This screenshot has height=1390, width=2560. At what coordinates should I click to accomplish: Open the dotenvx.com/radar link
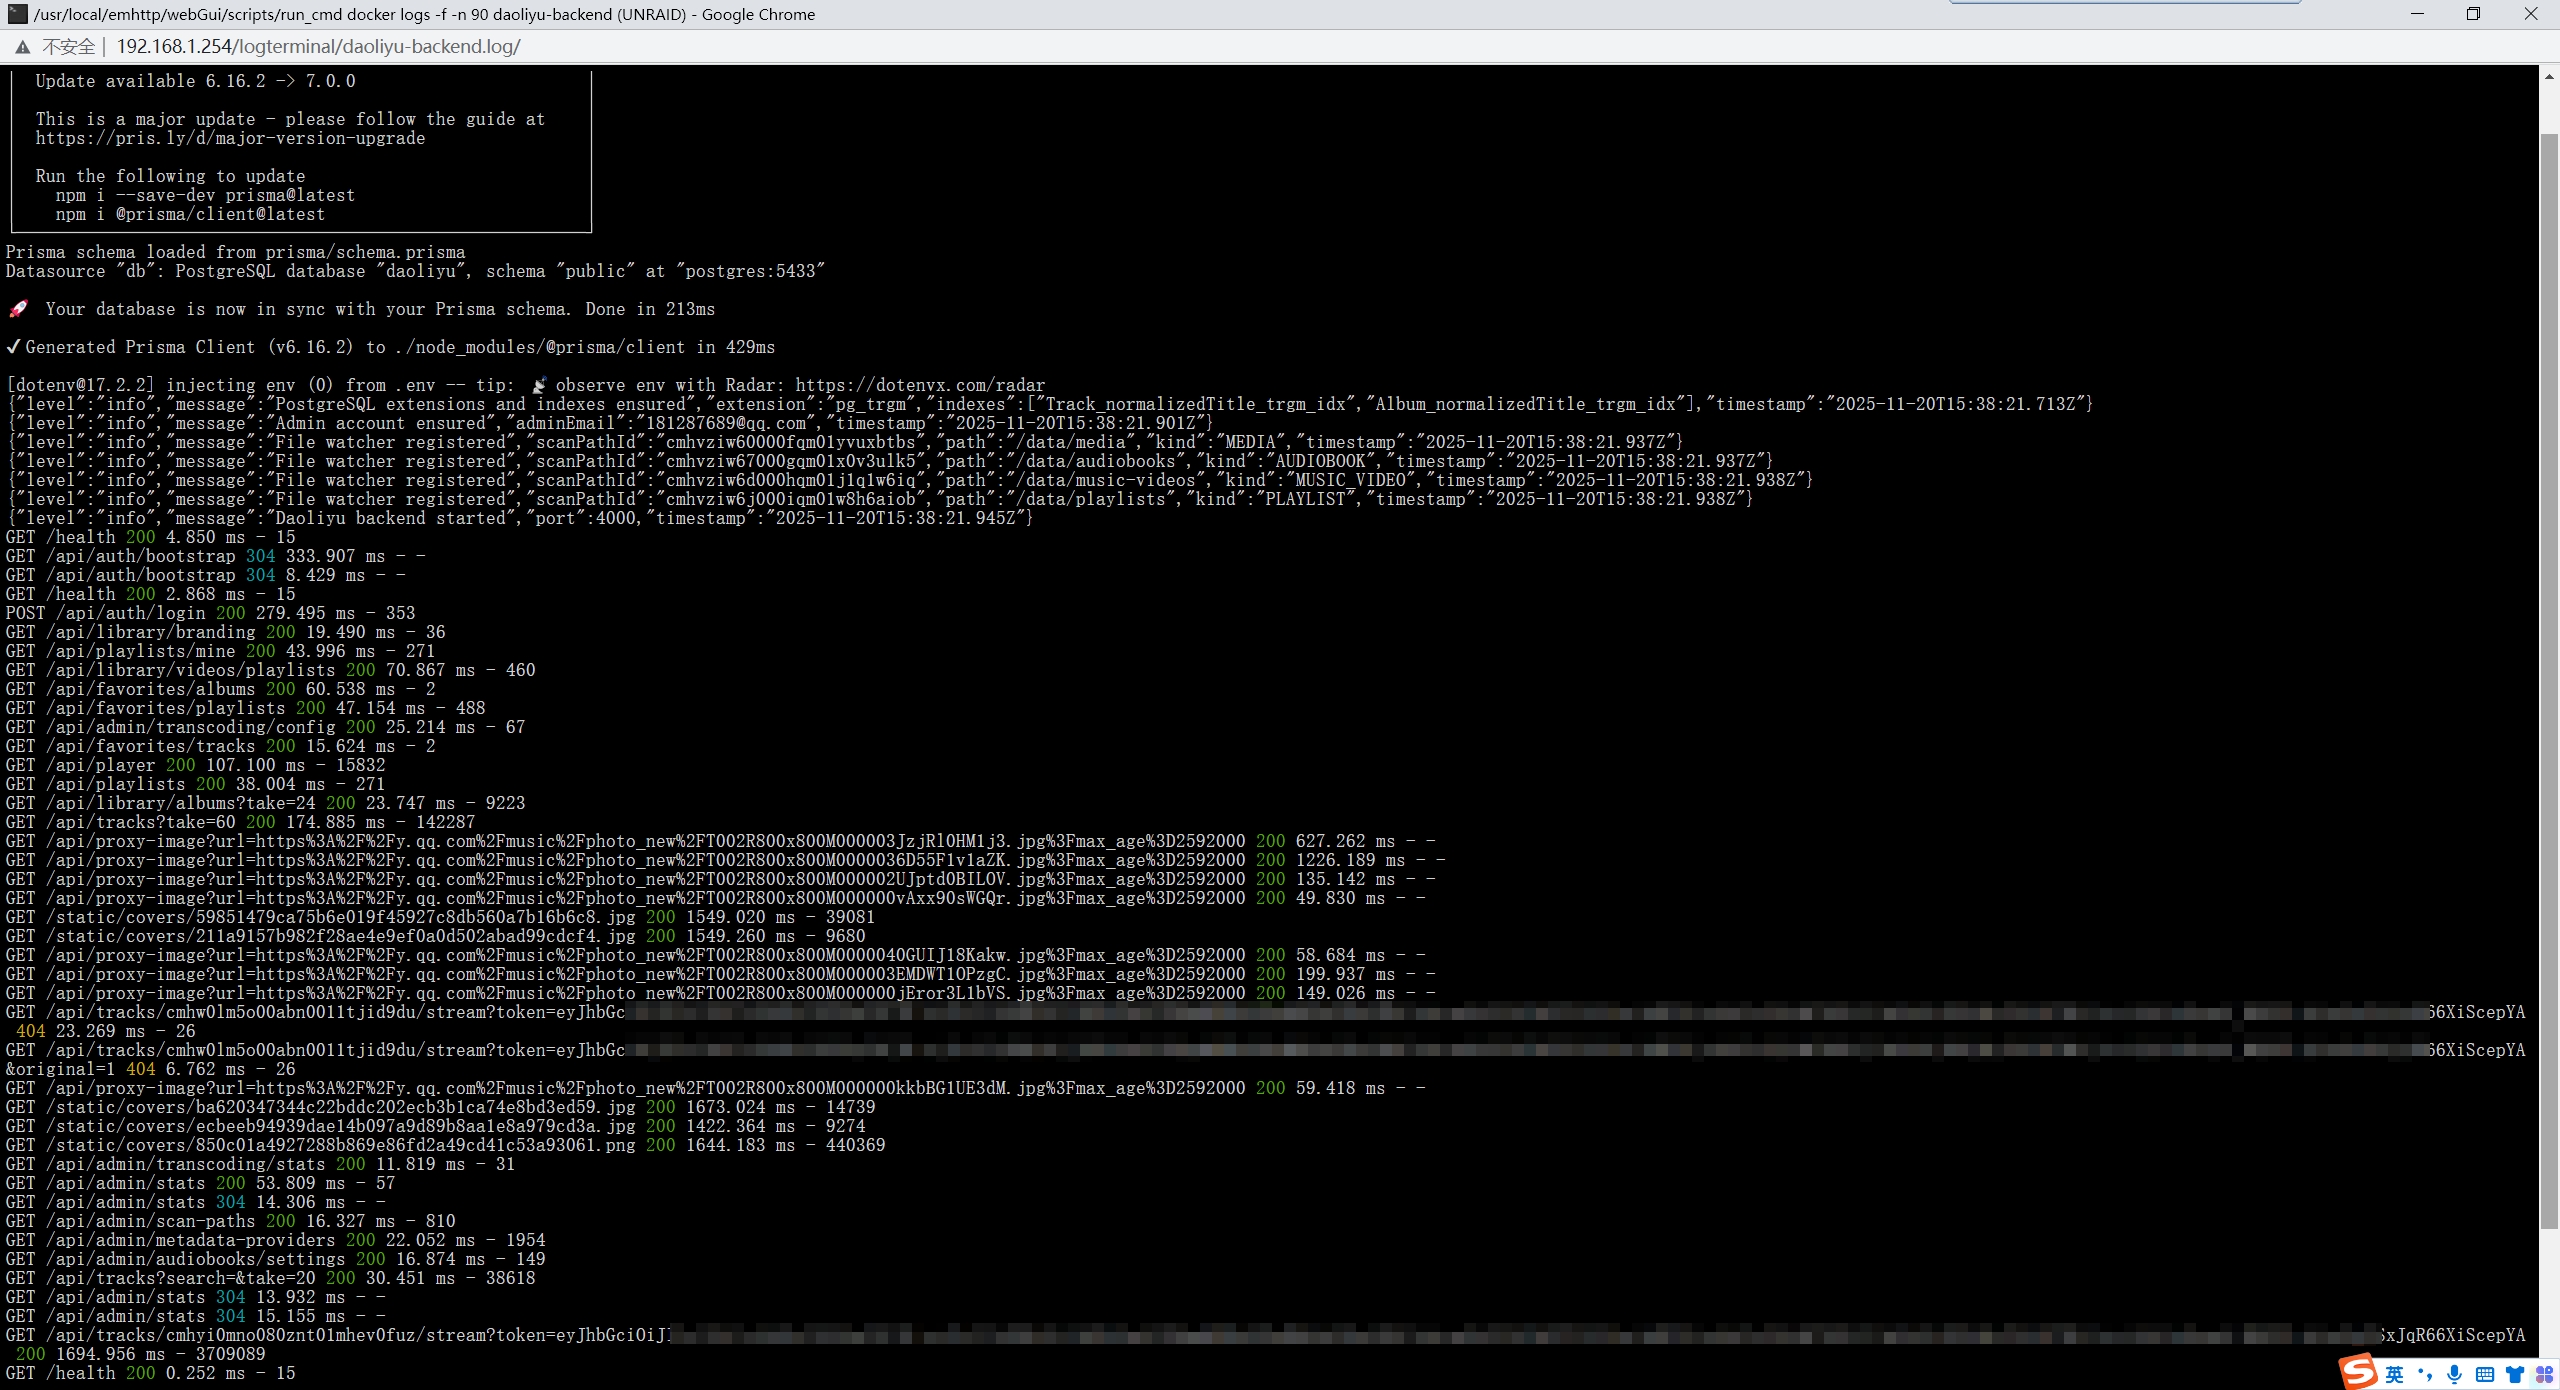pos(919,385)
